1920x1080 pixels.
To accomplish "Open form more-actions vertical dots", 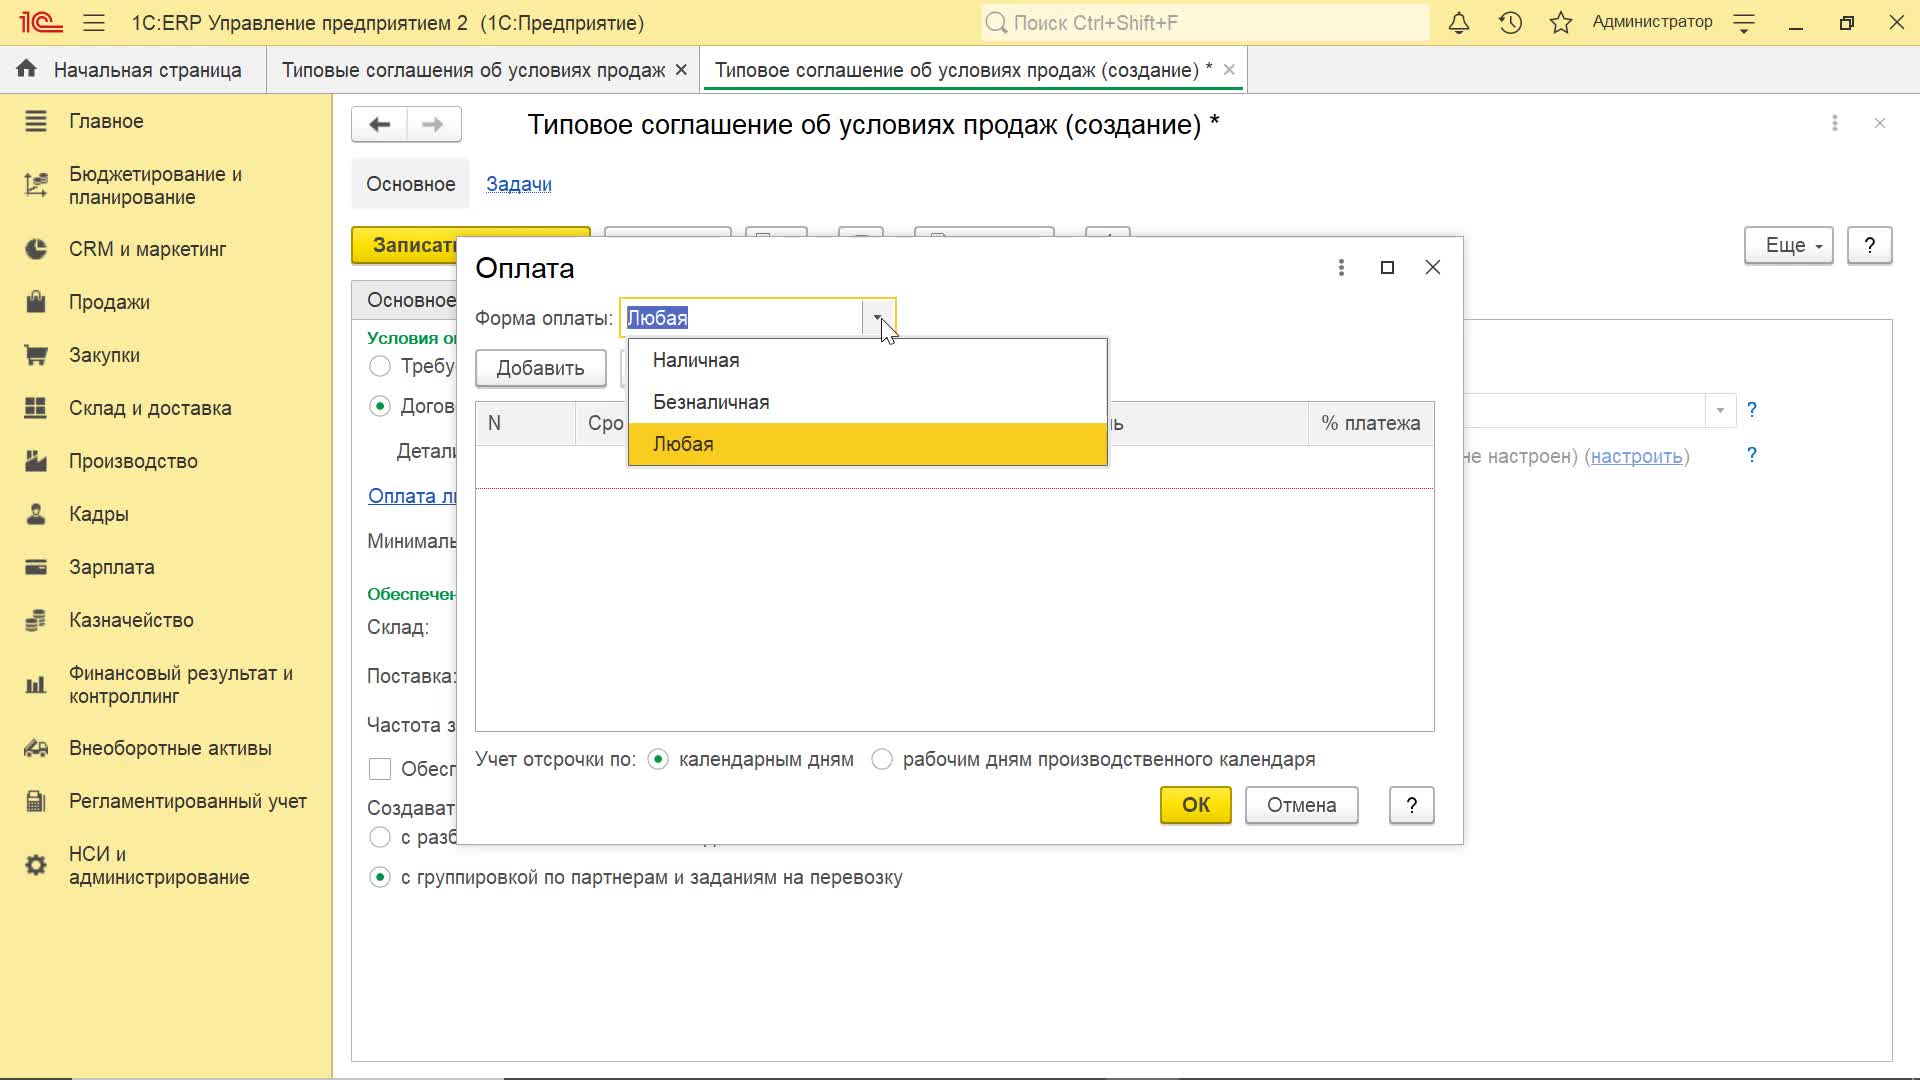I will click(1834, 123).
